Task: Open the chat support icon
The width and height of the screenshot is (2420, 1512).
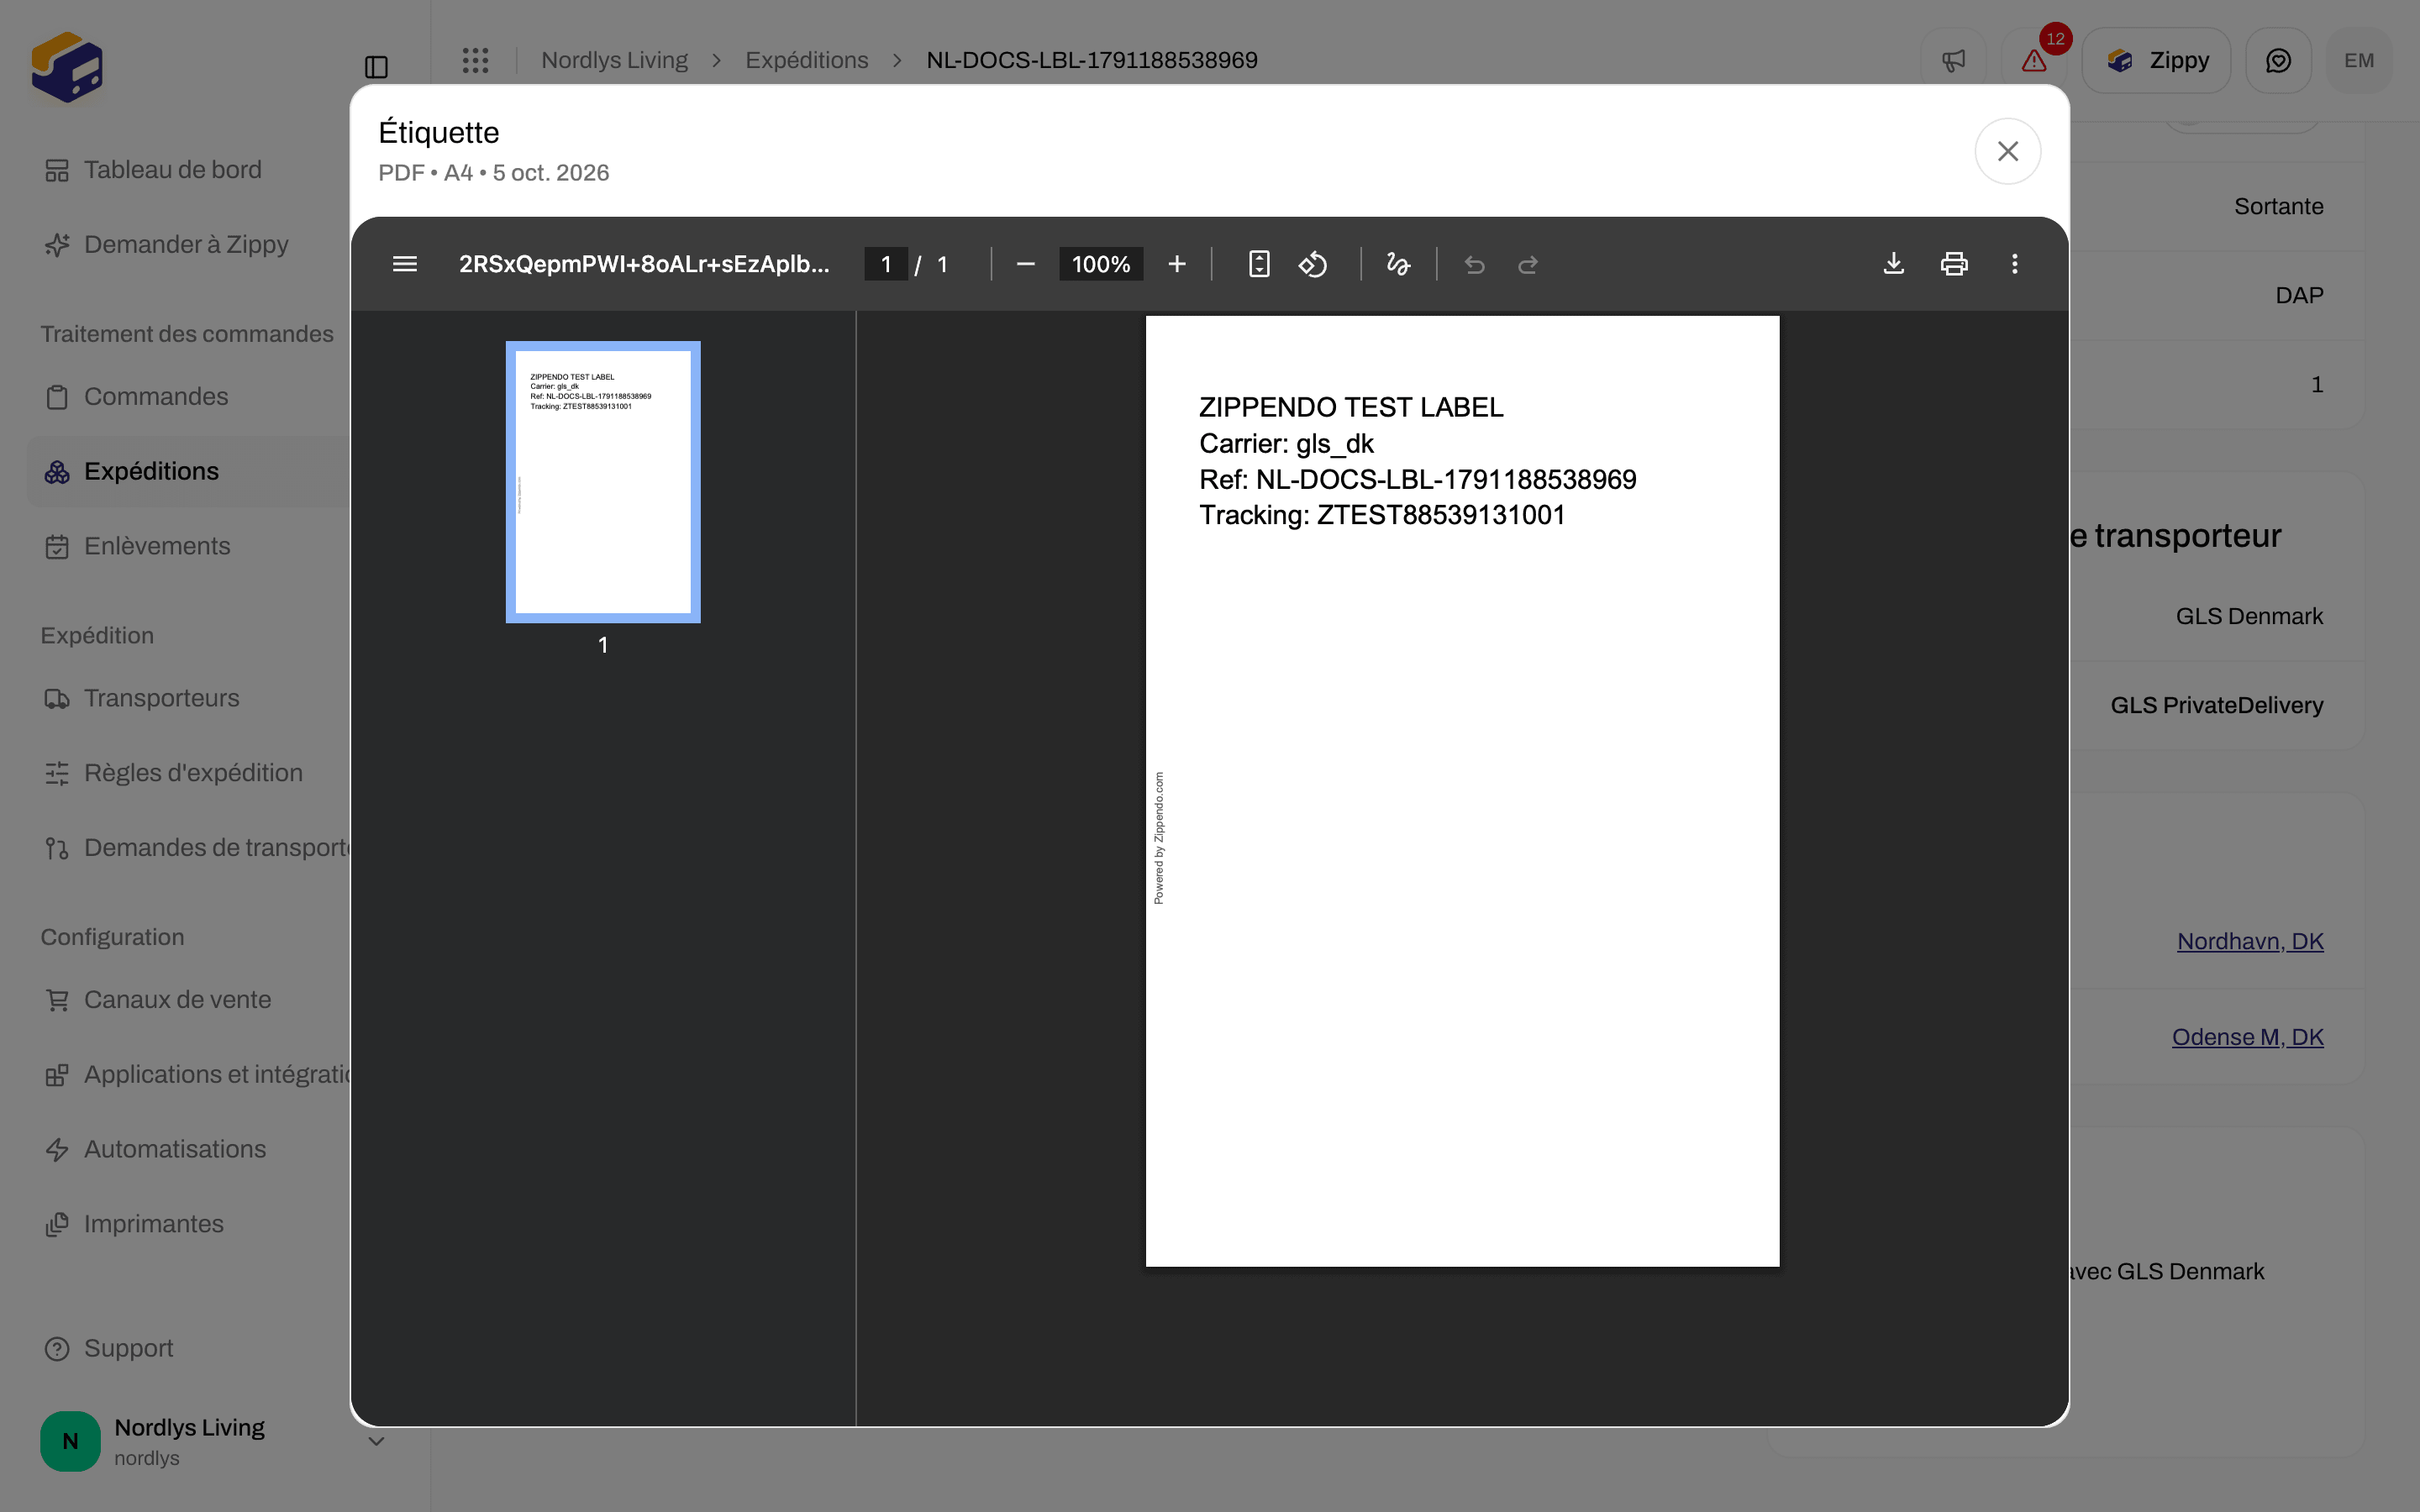Action: tap(2278, 60)
